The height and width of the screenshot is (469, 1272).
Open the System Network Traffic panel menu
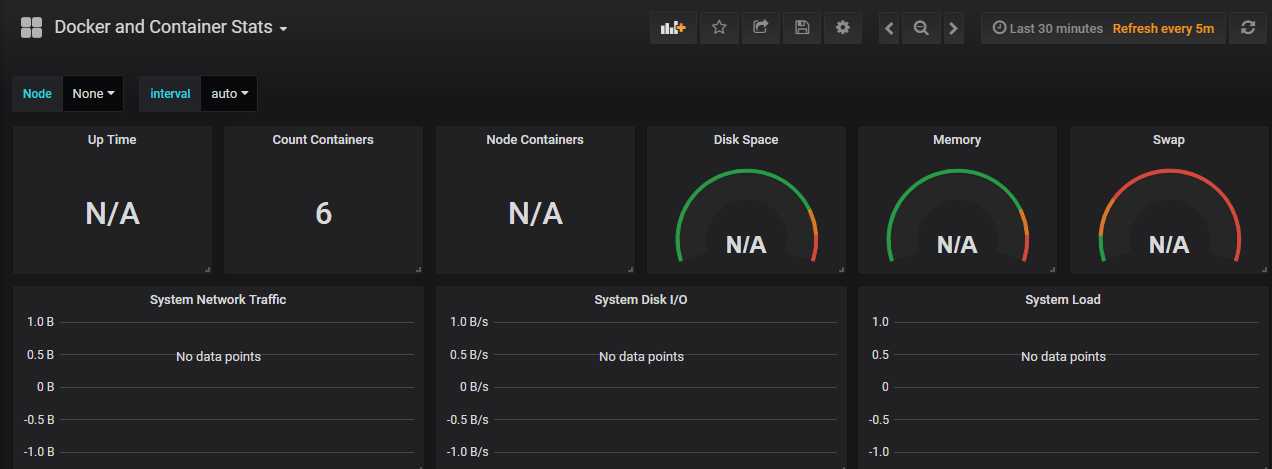click(x=218, y=299)
